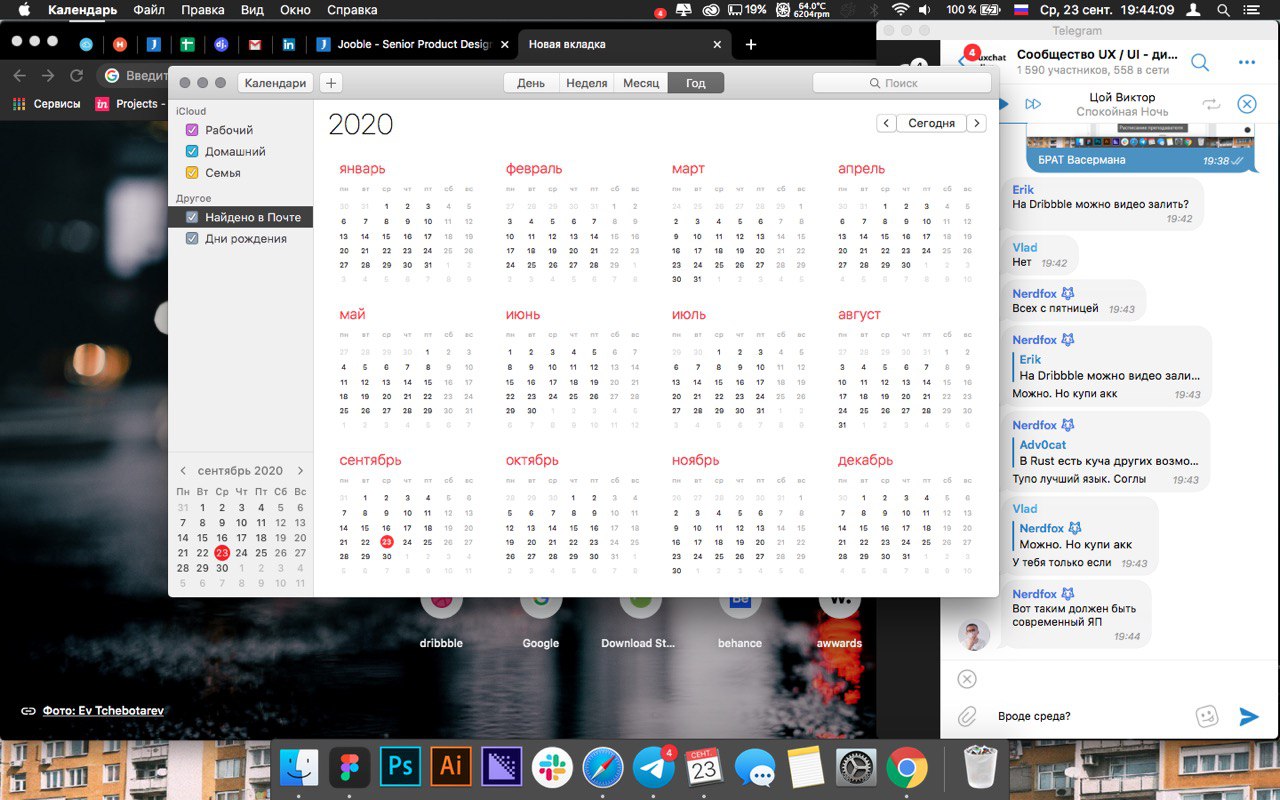Toggle the Семья calendar checkbox
Screen dimensions: 1280x800
(x=193, y=172)
